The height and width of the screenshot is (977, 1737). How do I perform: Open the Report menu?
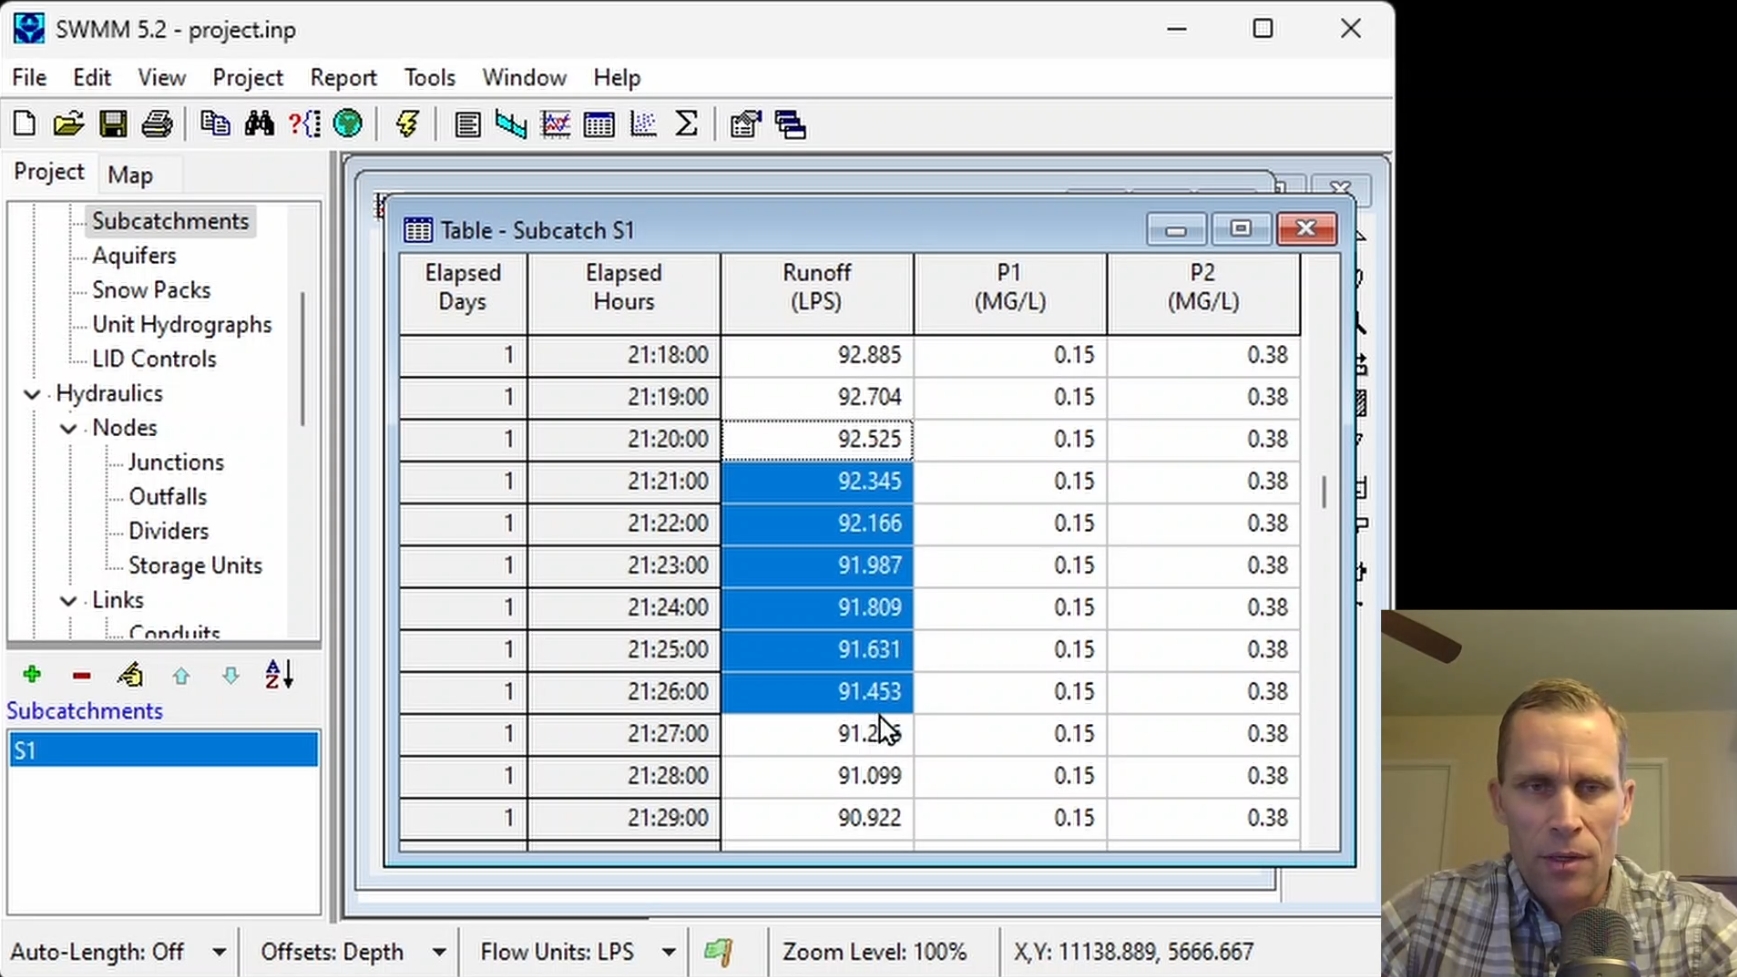pyautogui.click(x=343, y=77)
